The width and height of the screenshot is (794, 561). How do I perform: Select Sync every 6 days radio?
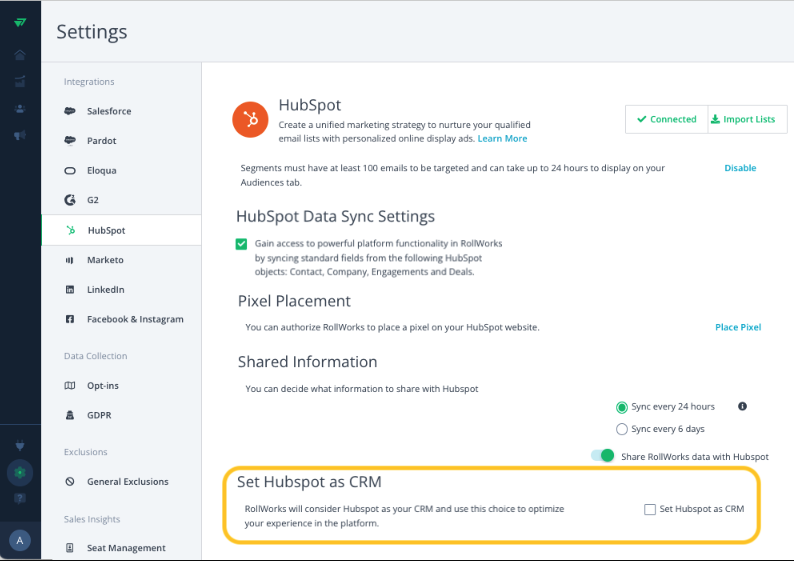(x=622, y=429)
